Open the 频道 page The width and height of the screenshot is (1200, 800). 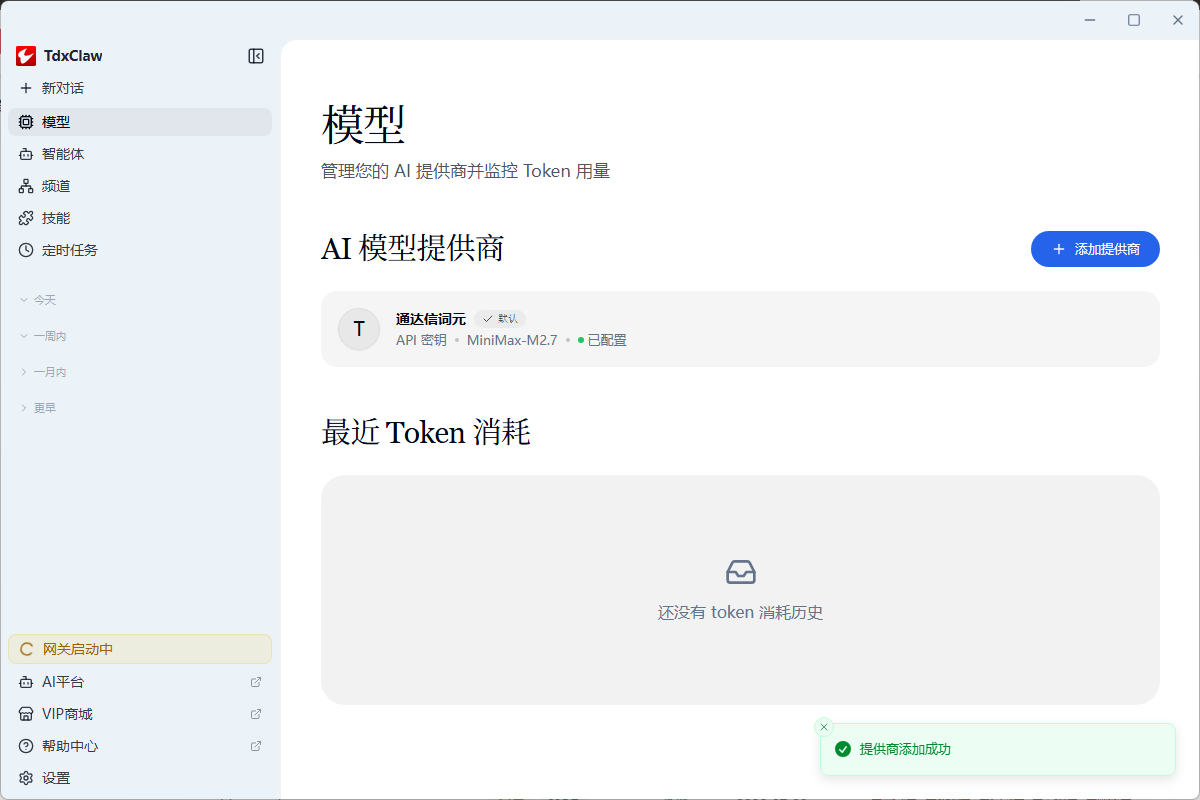coord(140,186)
